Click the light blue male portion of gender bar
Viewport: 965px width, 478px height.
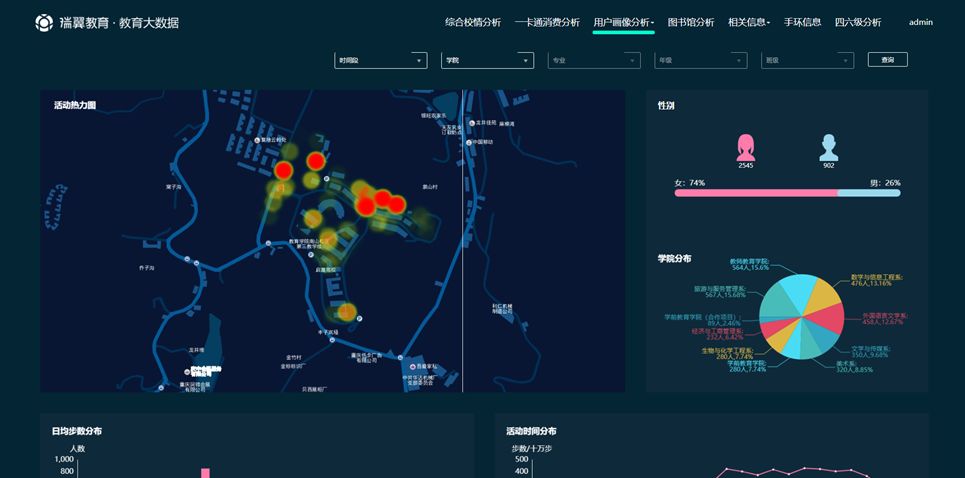pos(869,193)
